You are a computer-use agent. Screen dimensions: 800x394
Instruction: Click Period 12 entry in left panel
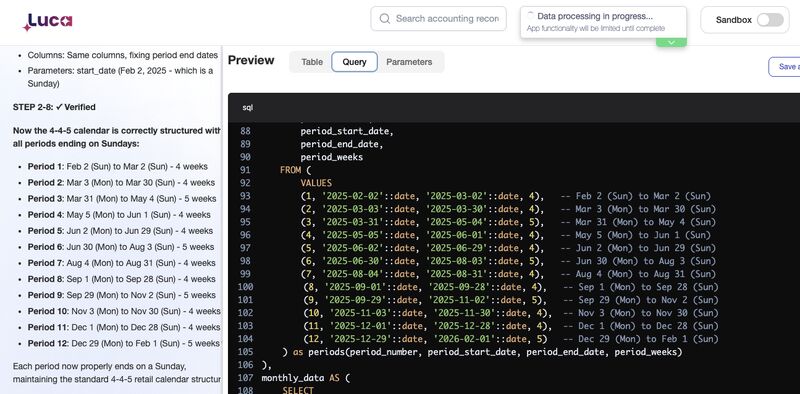pyautogui.click(x=123, y=343)
